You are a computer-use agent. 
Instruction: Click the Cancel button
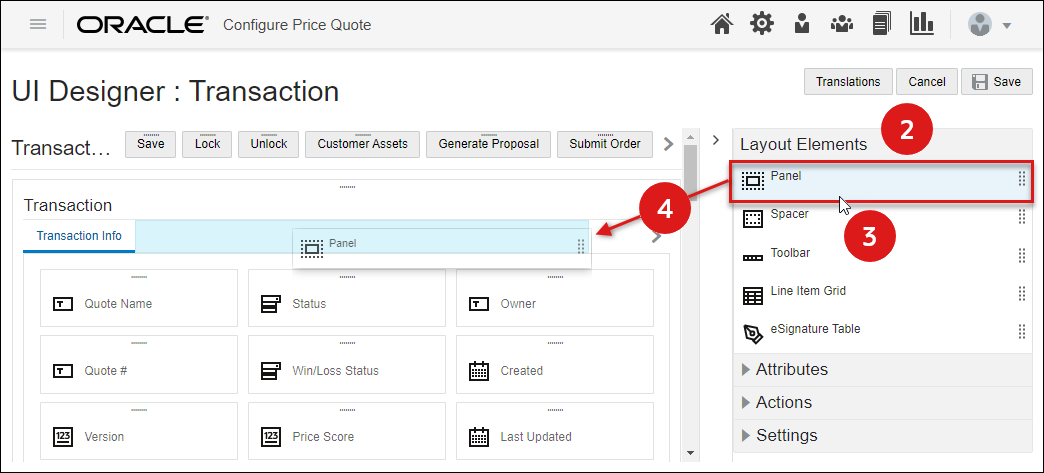tap(927, 82)
